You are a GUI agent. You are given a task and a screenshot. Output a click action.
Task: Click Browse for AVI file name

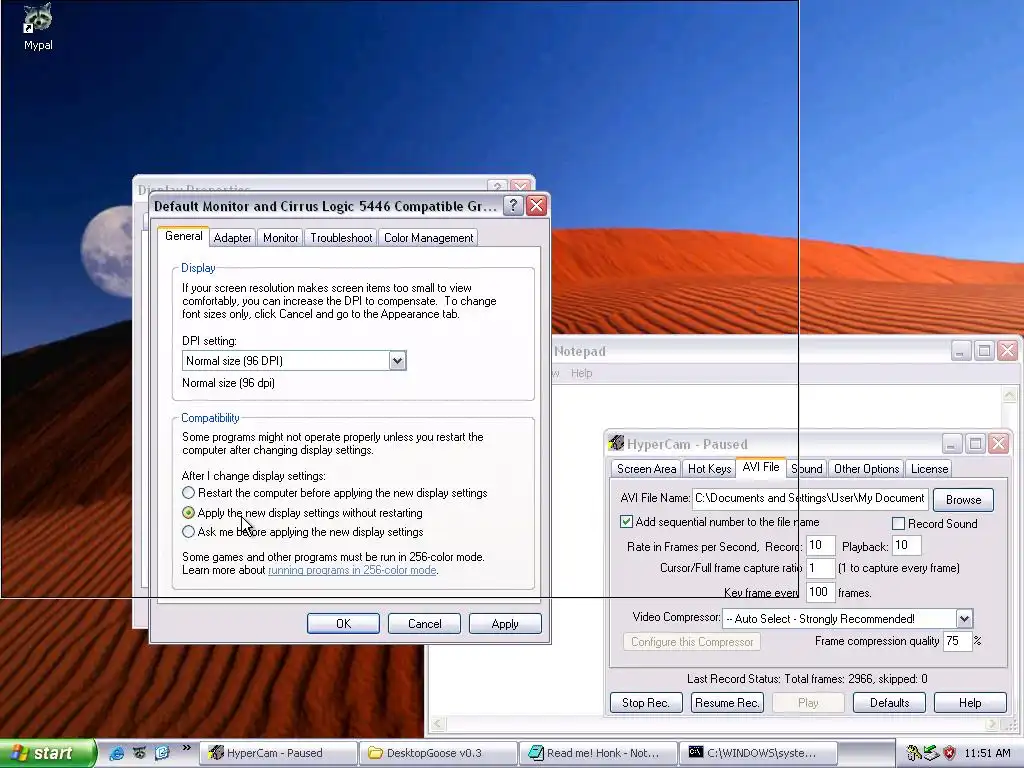963,500
